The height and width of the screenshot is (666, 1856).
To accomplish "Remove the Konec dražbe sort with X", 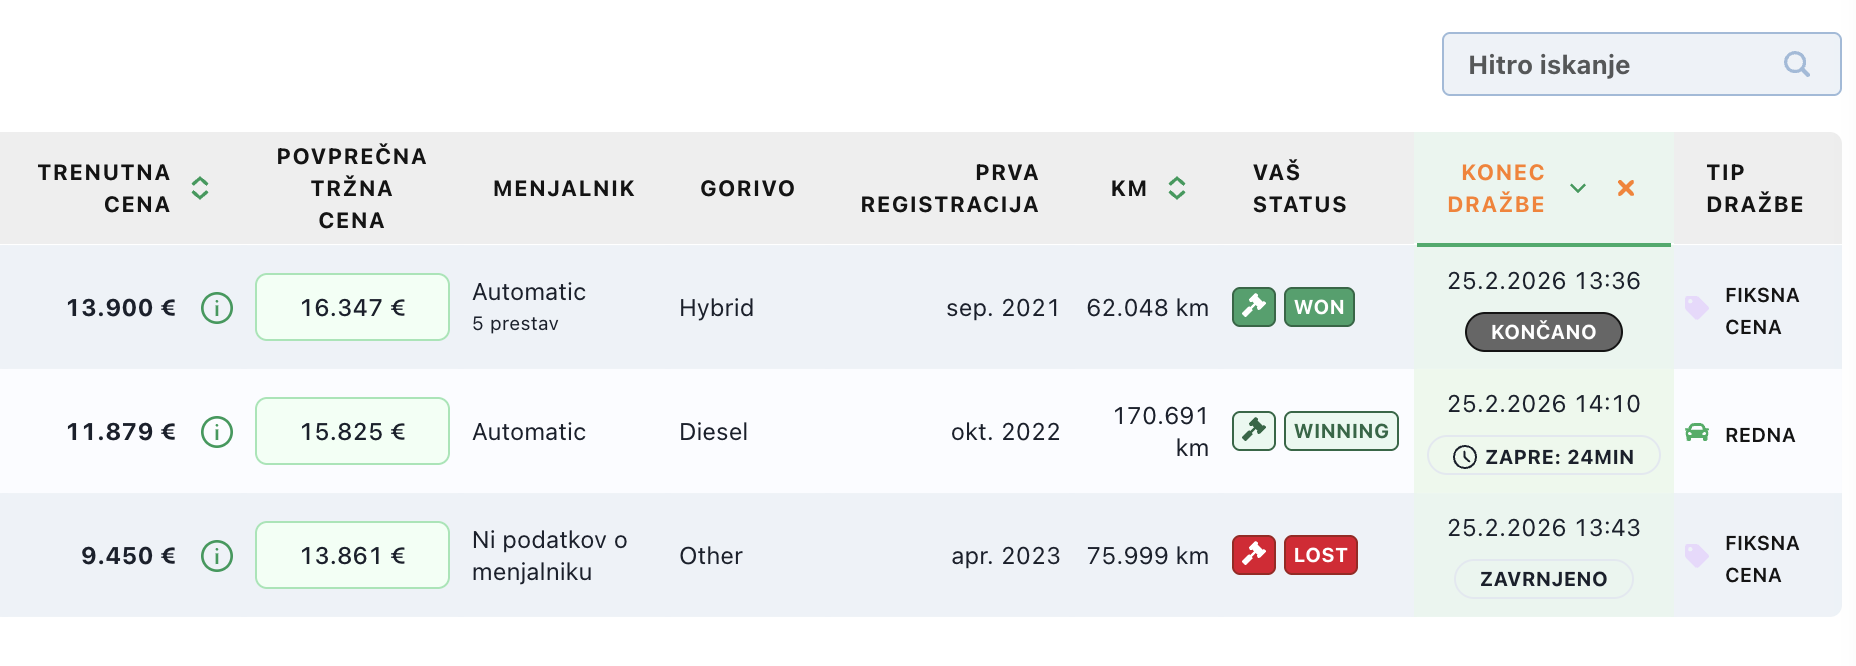I will tap(1626, 188).
